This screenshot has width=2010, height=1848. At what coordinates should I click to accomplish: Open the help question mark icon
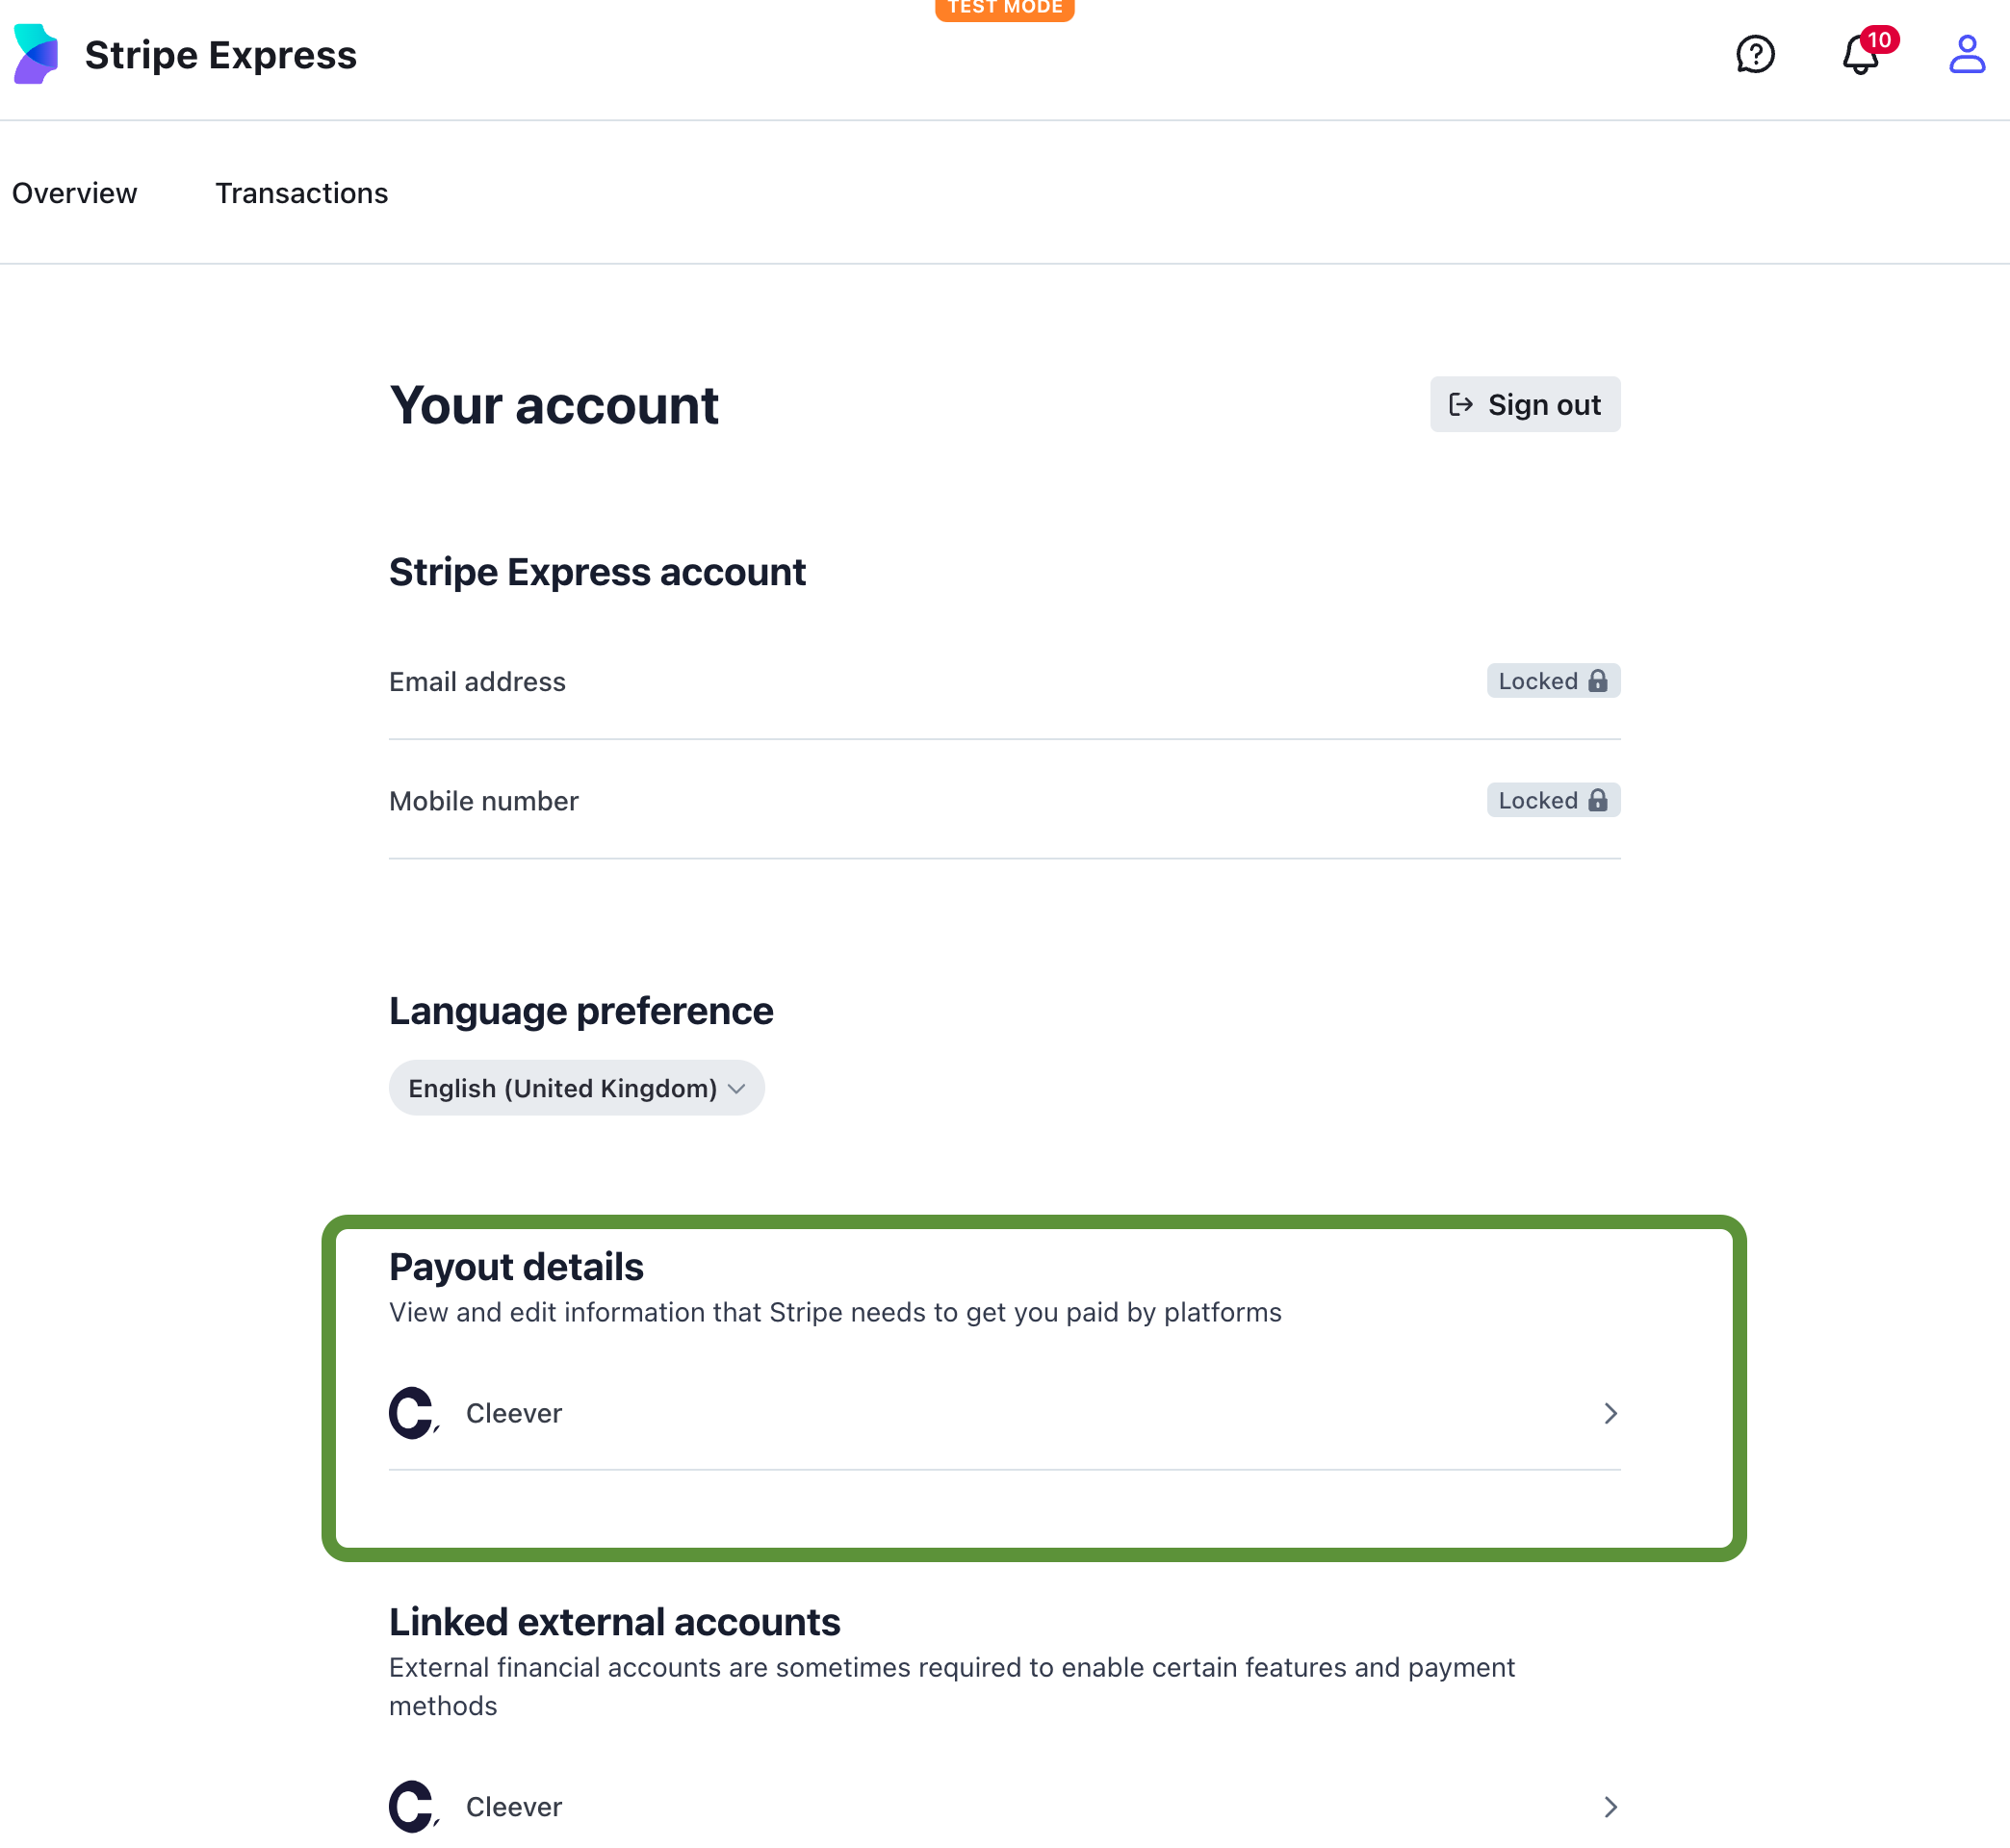[1754, 54]
